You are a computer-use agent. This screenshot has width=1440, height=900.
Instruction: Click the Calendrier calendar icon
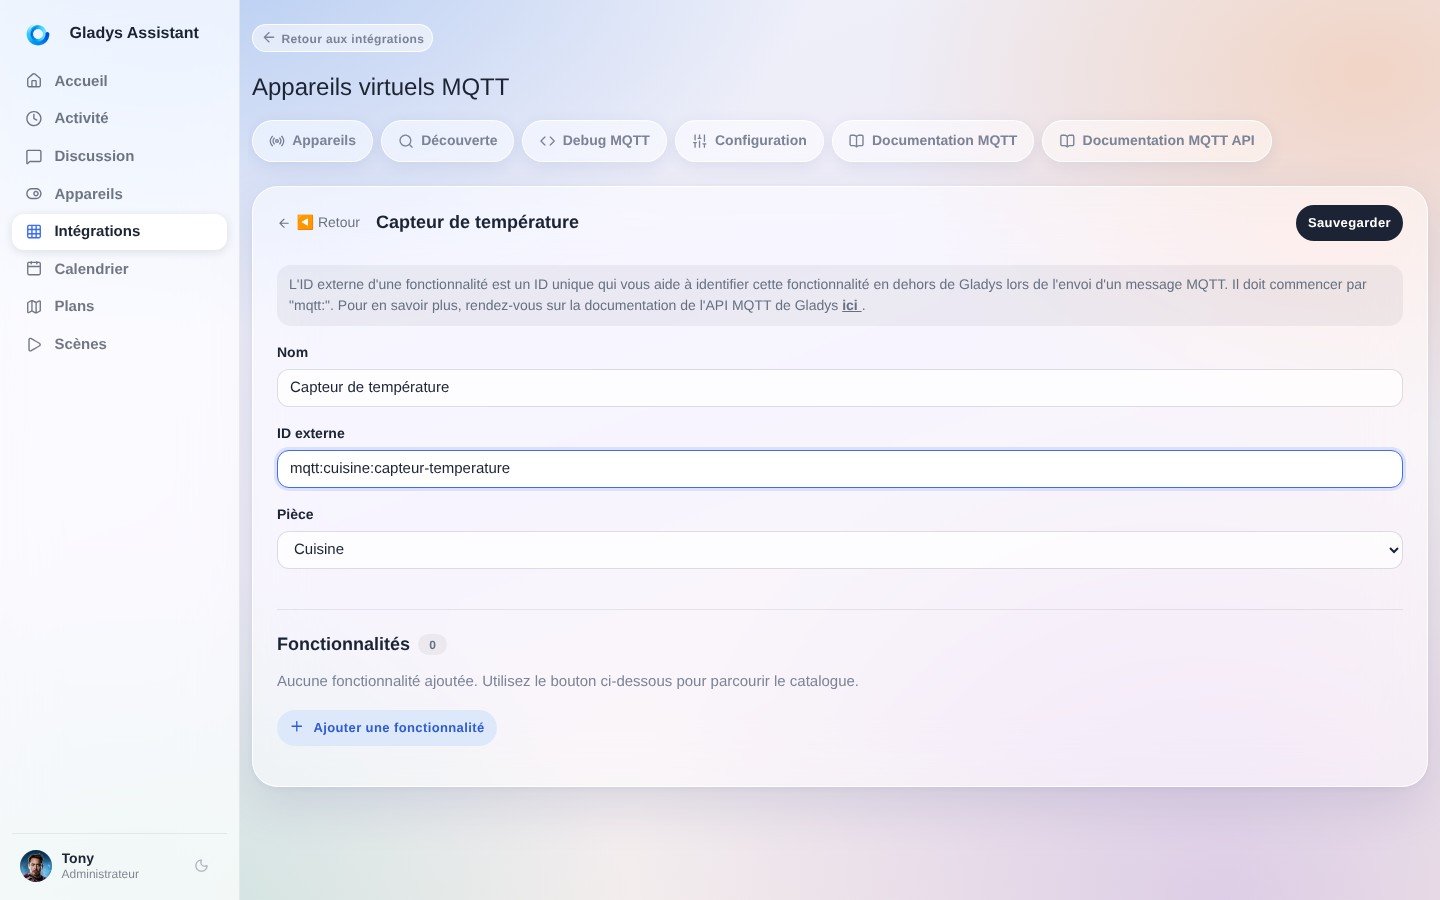click(x=34, y=269)
